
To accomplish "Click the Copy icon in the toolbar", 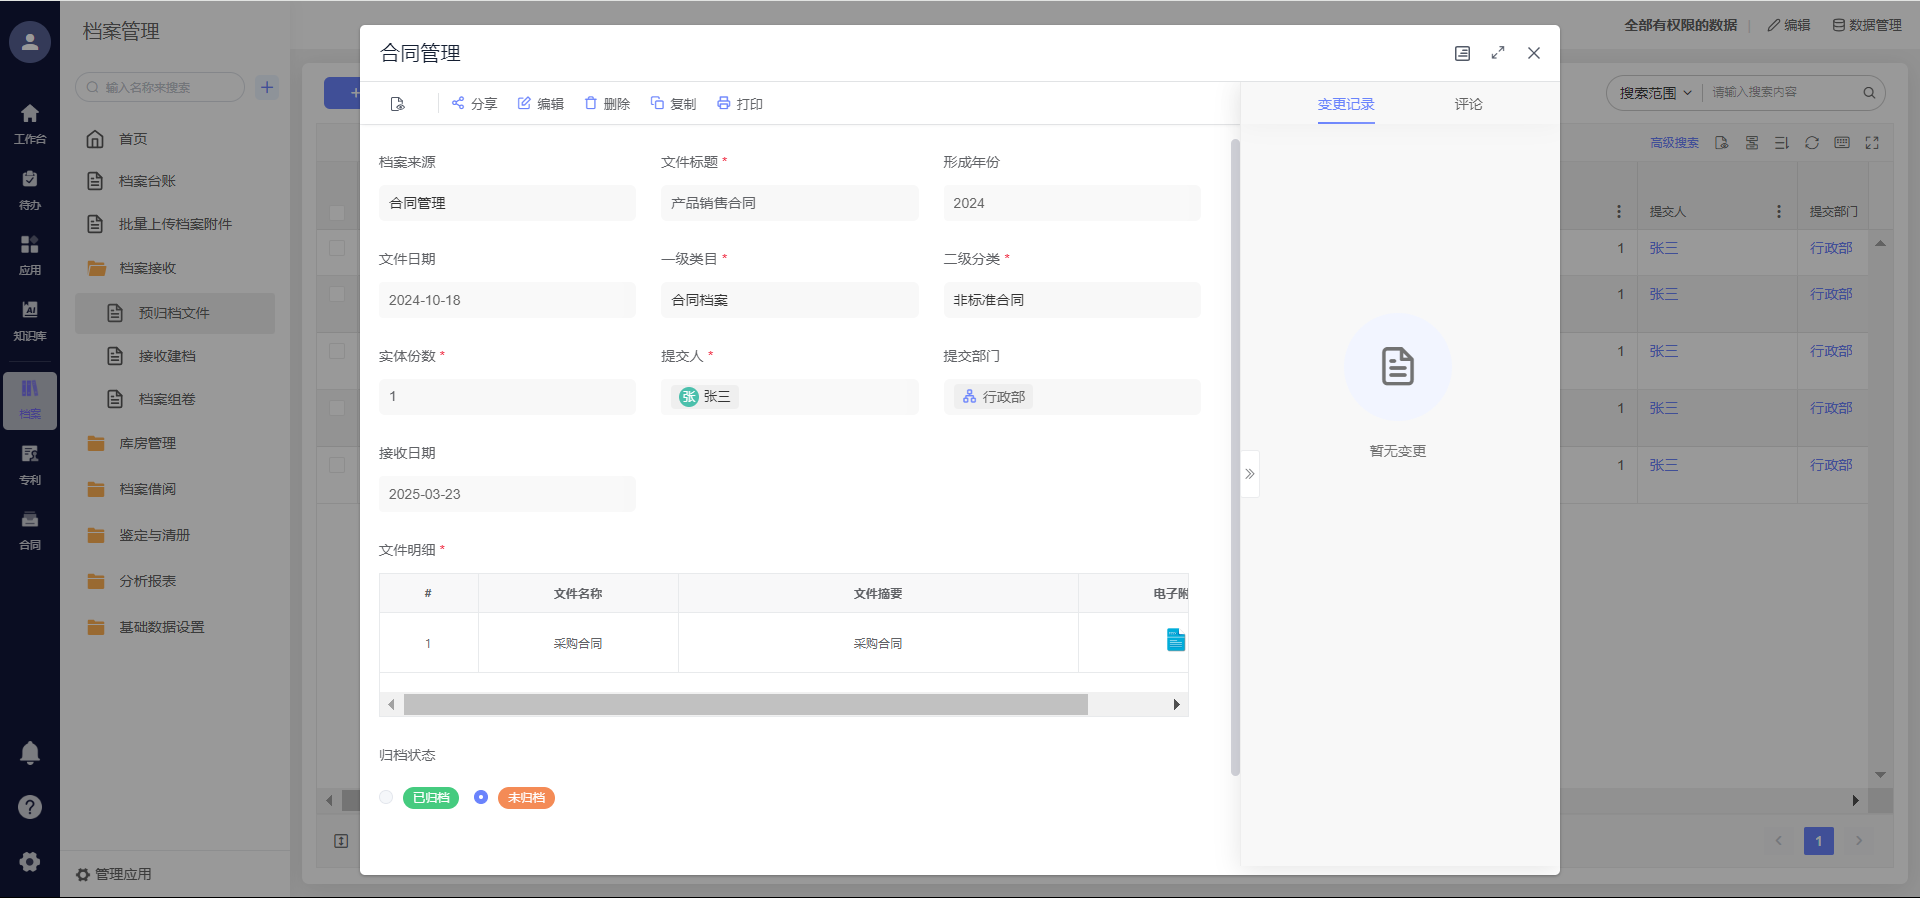I will pos(657,103).
